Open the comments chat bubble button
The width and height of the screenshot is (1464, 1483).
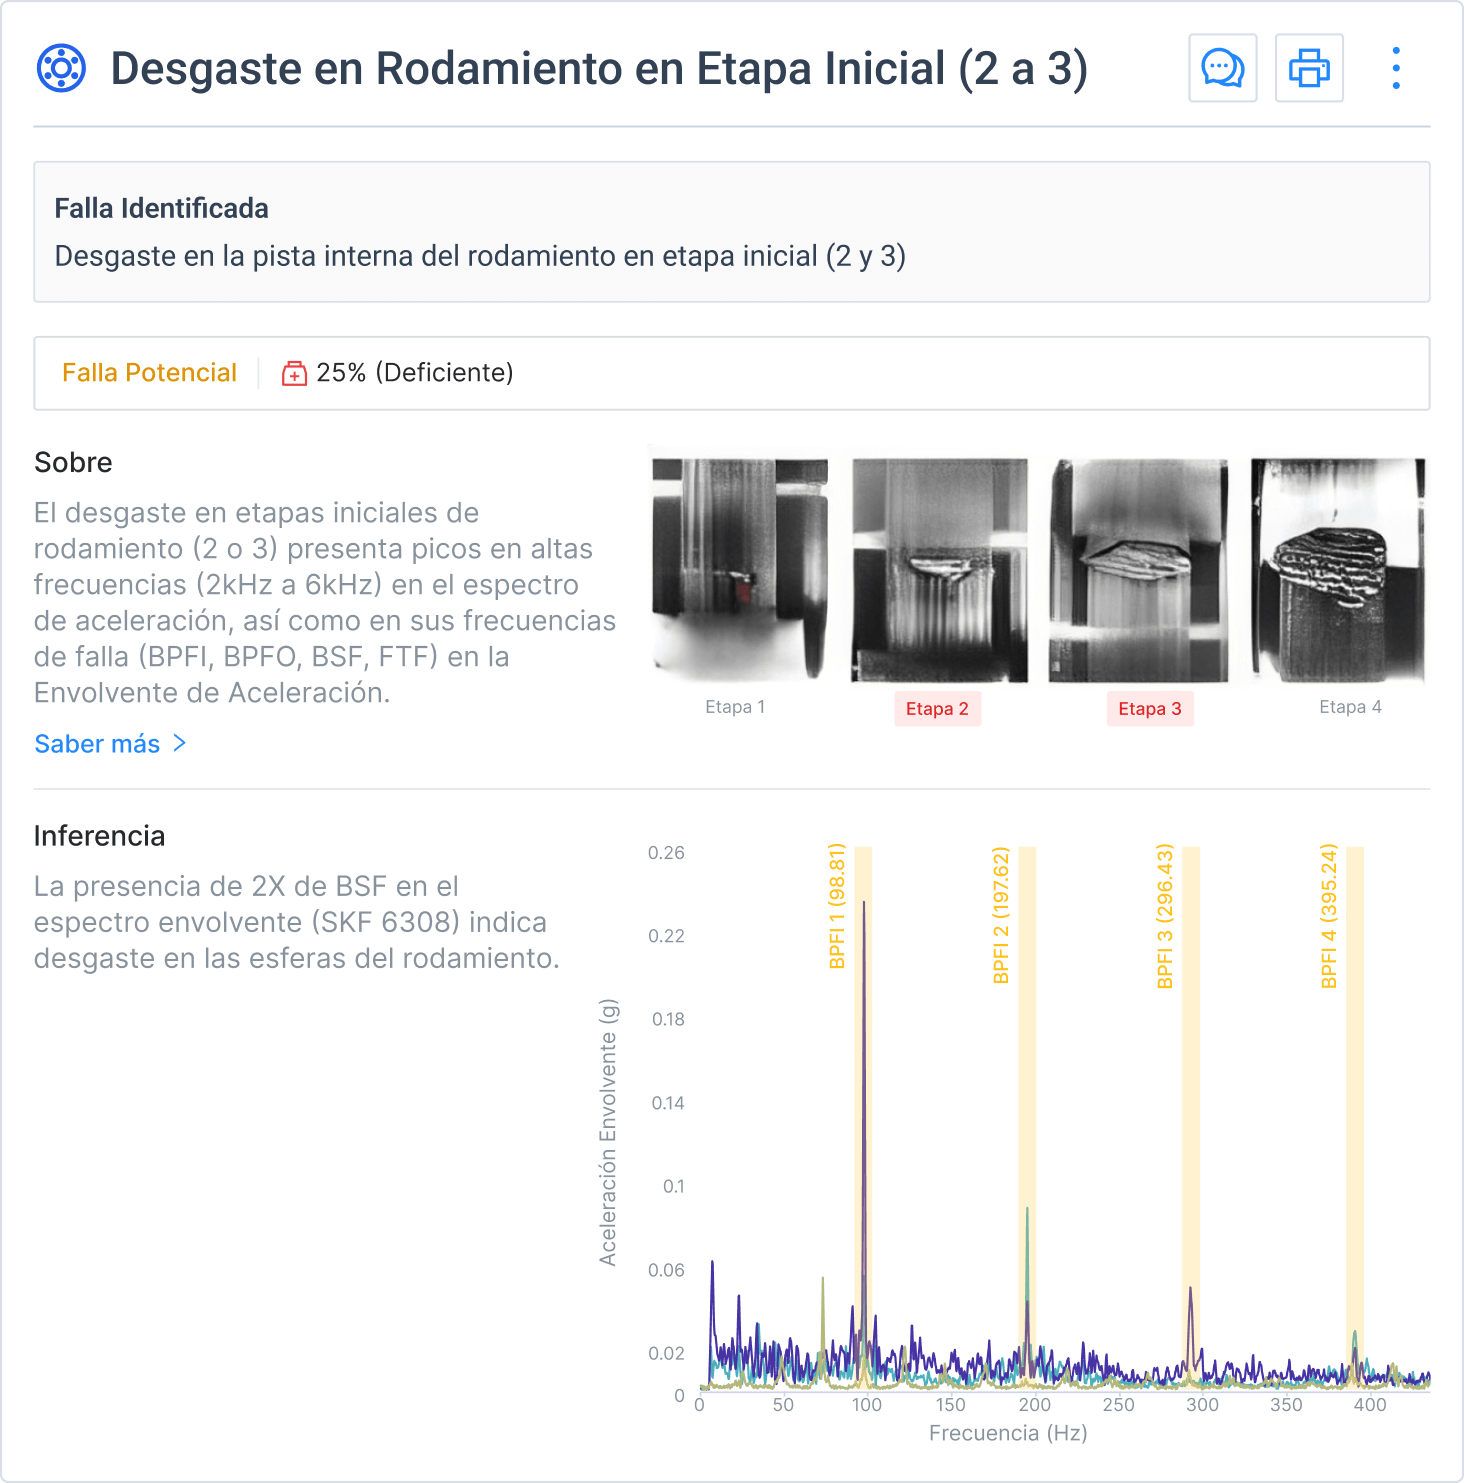point(1222,69)
